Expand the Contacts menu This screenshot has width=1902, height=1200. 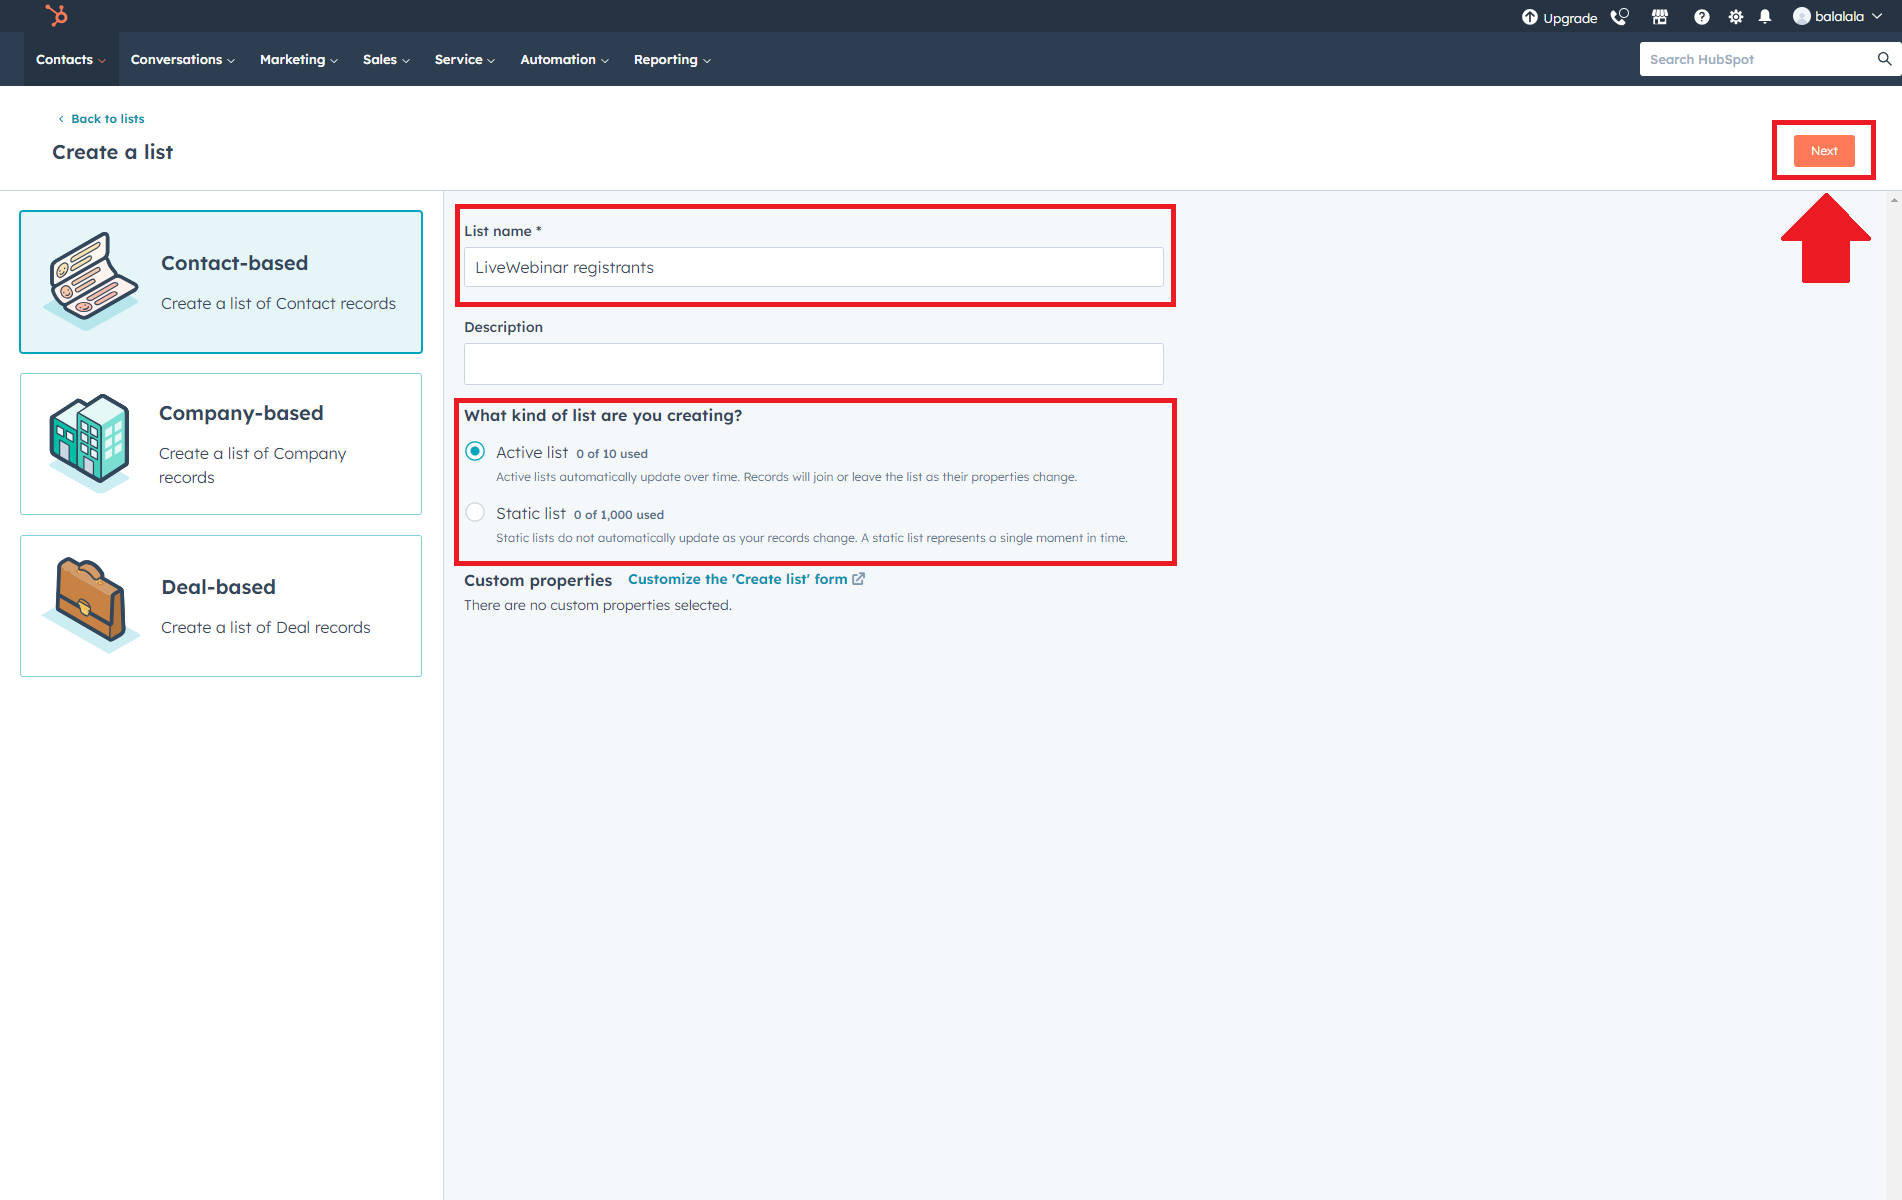70,60
